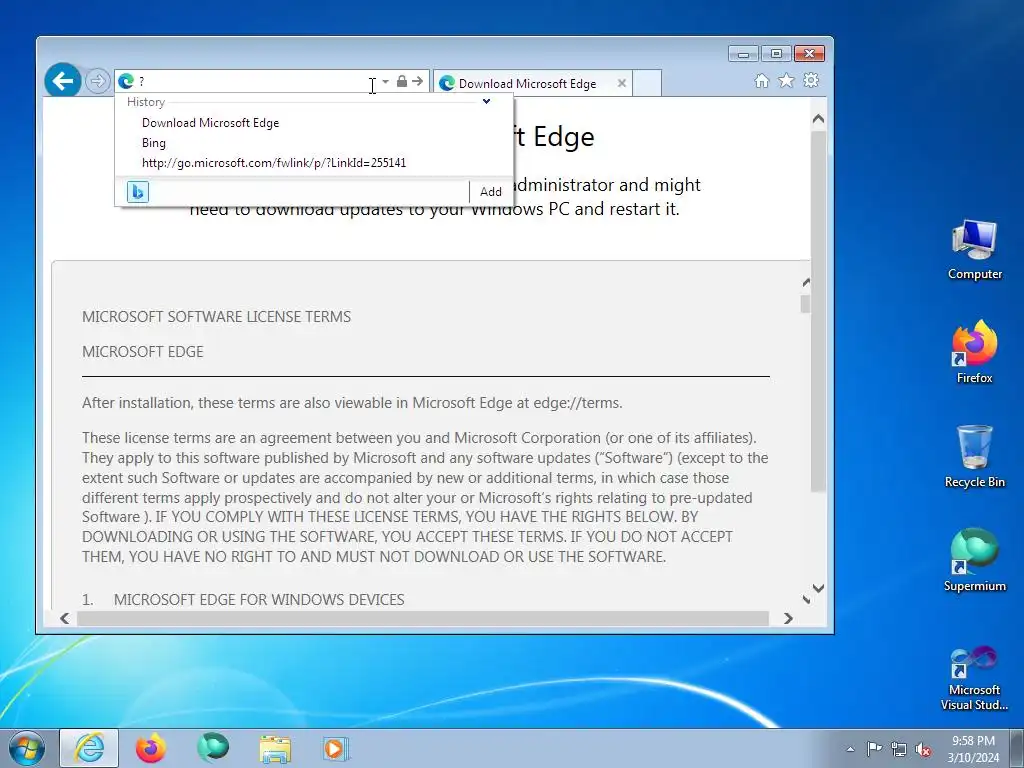1024x768 pixels.
Task: Click the Edge site icon in address bar
Action: click(126, 81)
